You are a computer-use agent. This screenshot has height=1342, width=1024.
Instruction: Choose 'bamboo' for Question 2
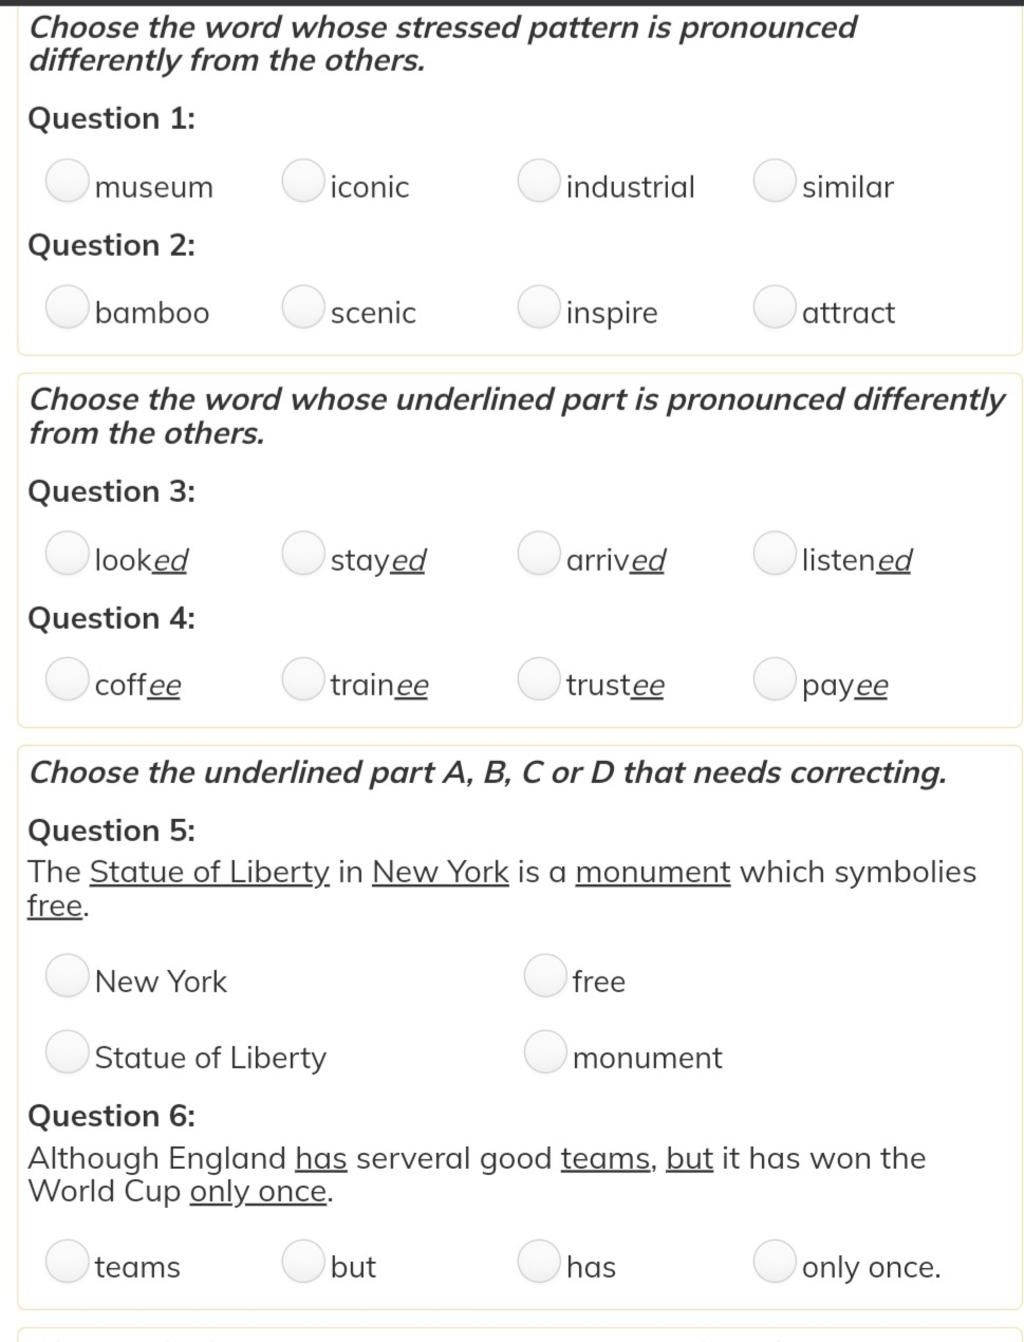pyautogui.click(x=67, y=307)
